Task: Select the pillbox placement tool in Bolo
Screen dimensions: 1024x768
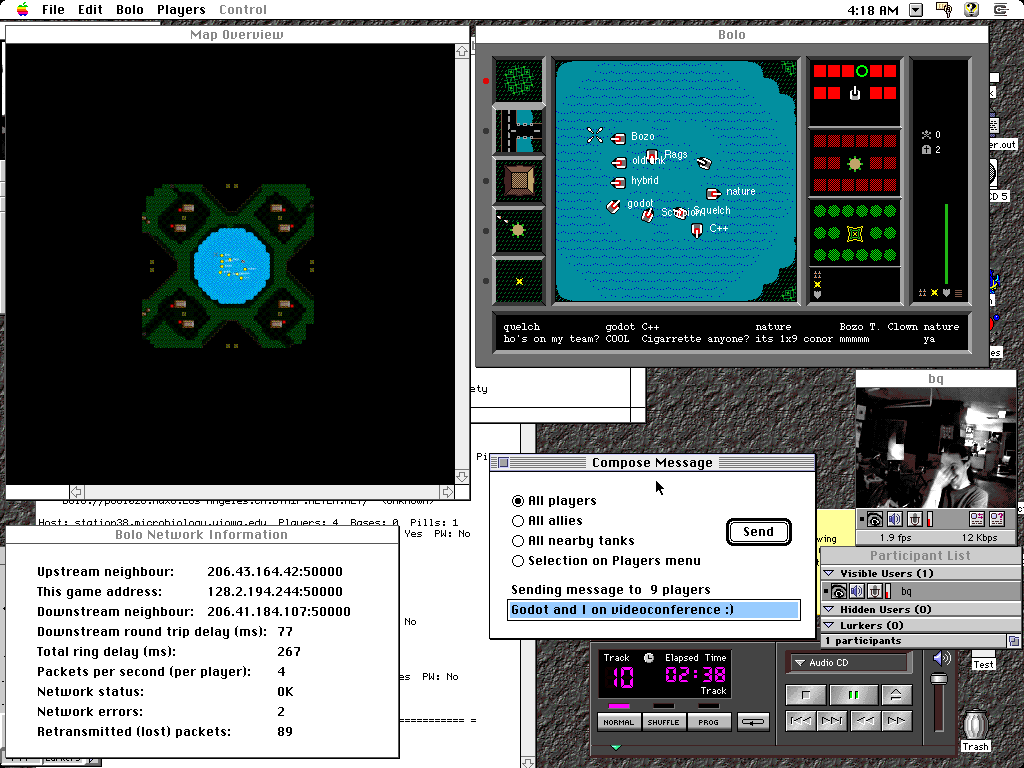Action: [518, 230]
